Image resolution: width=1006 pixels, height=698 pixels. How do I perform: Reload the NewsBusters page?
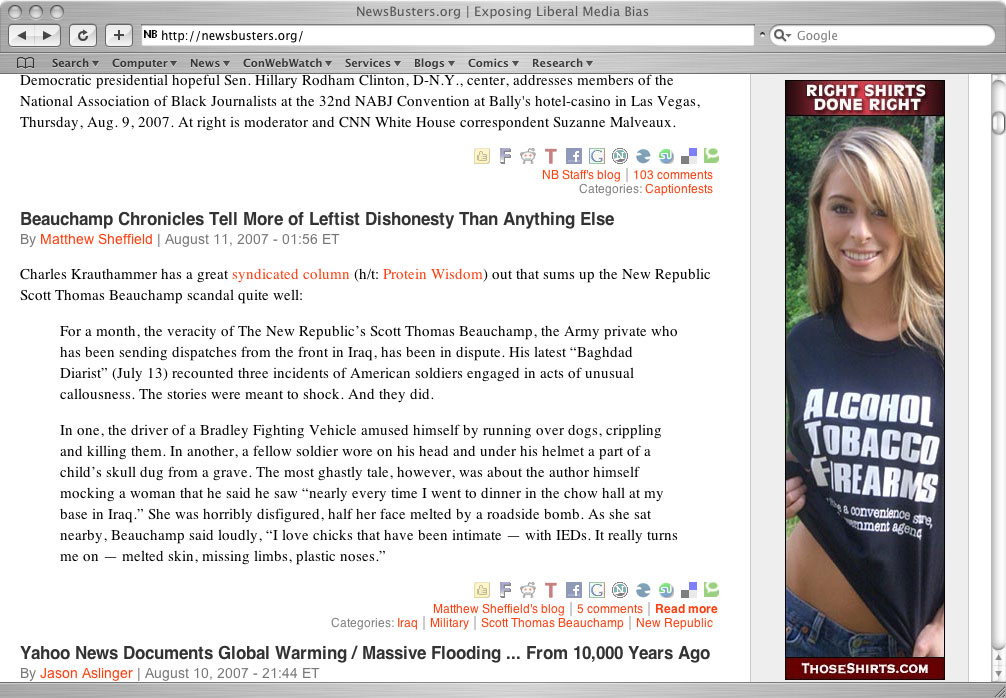tap(83, 35)
